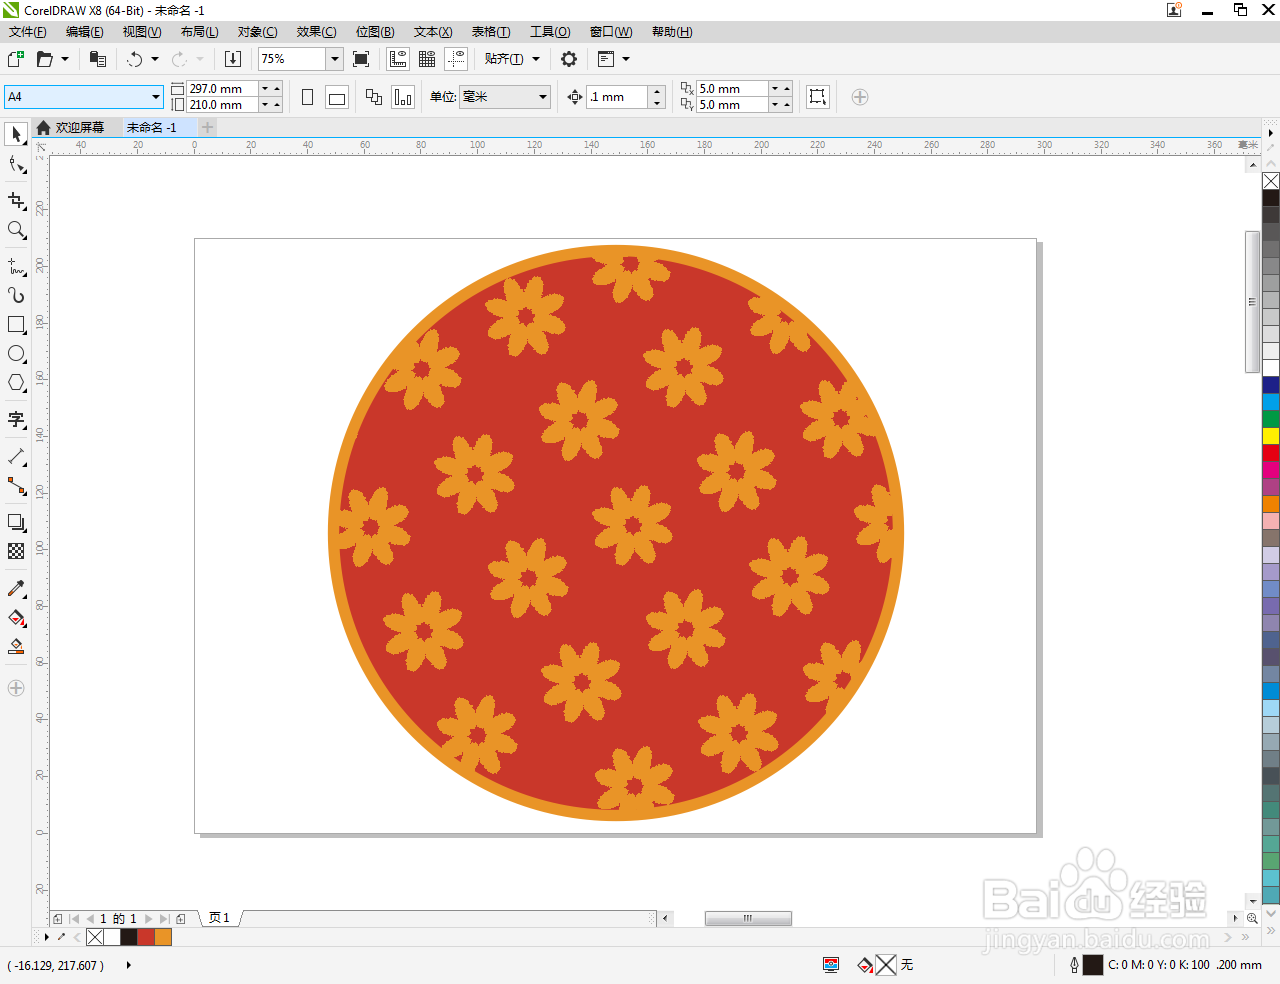Add new document tab plus button
Image resolution: width=1280 pixels, height=984 pixels.
pos(208,127)
